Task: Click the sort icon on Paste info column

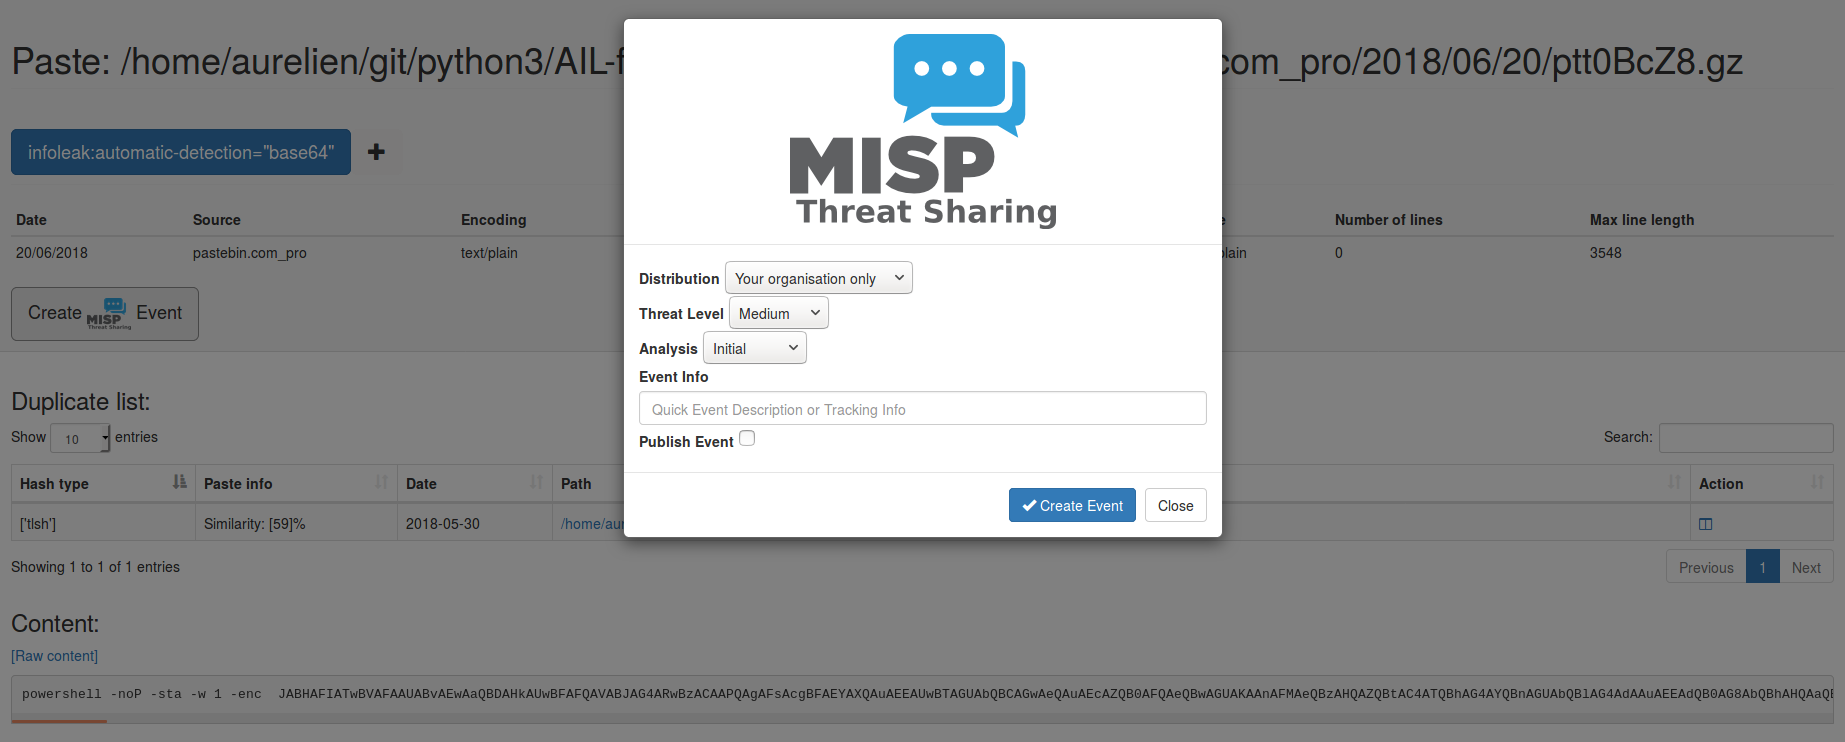Action: pyautogui.click(x=381, y=482)
